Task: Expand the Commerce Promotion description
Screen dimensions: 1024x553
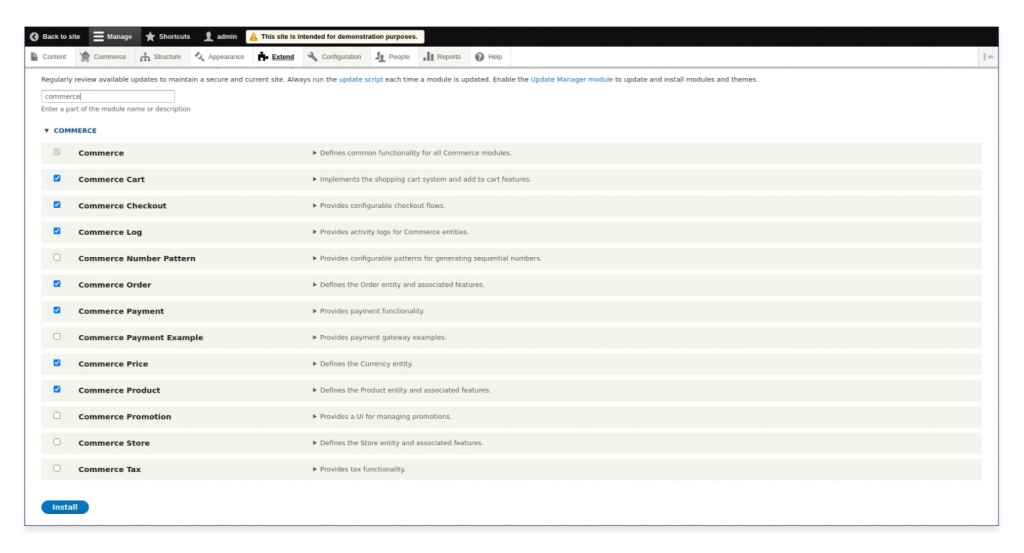Action: (382, 417)
